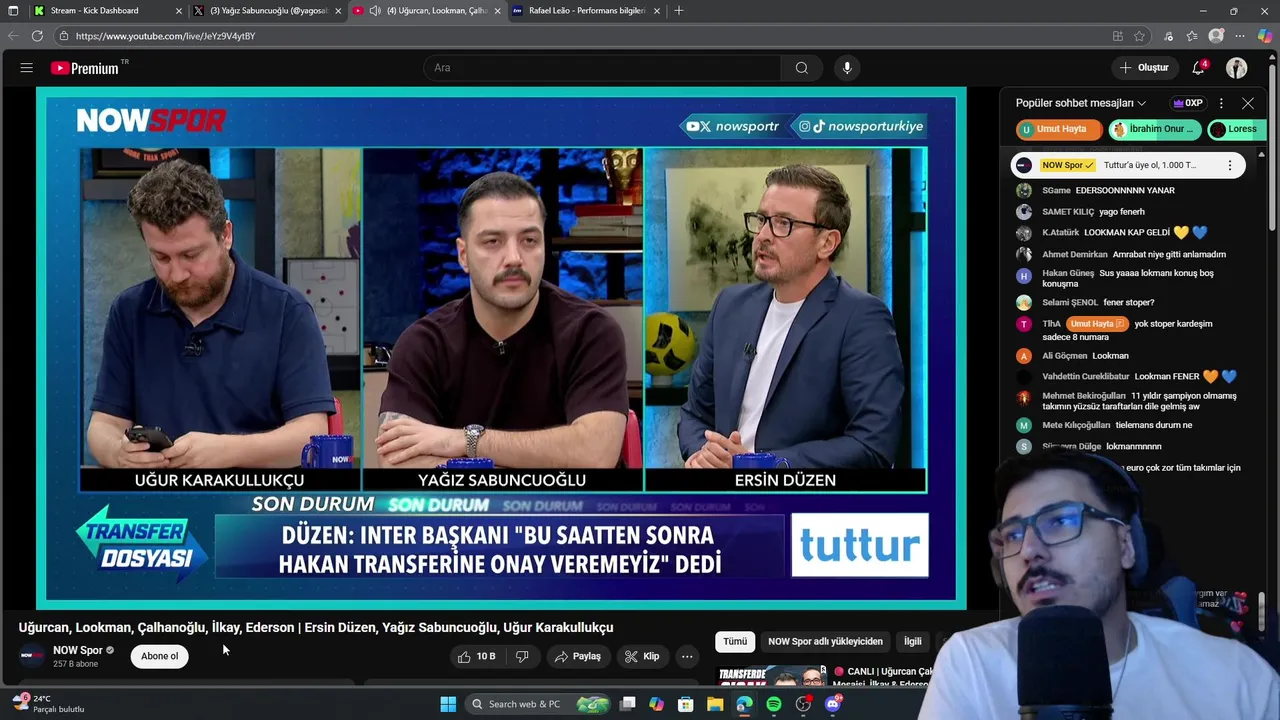Open weather widget showing 24°C
The width and height of the screenshot is (1280, 720).
48,704
